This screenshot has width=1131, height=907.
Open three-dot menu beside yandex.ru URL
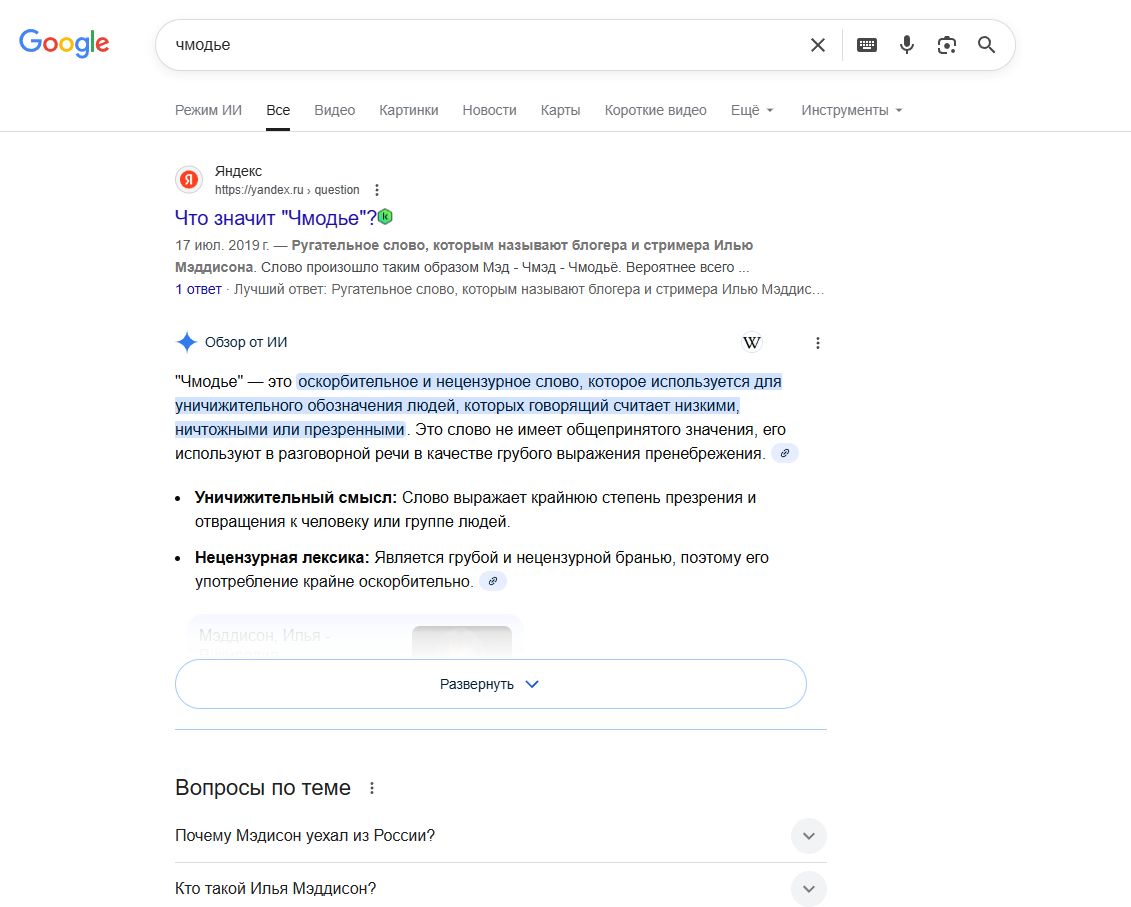pos(377,190)
